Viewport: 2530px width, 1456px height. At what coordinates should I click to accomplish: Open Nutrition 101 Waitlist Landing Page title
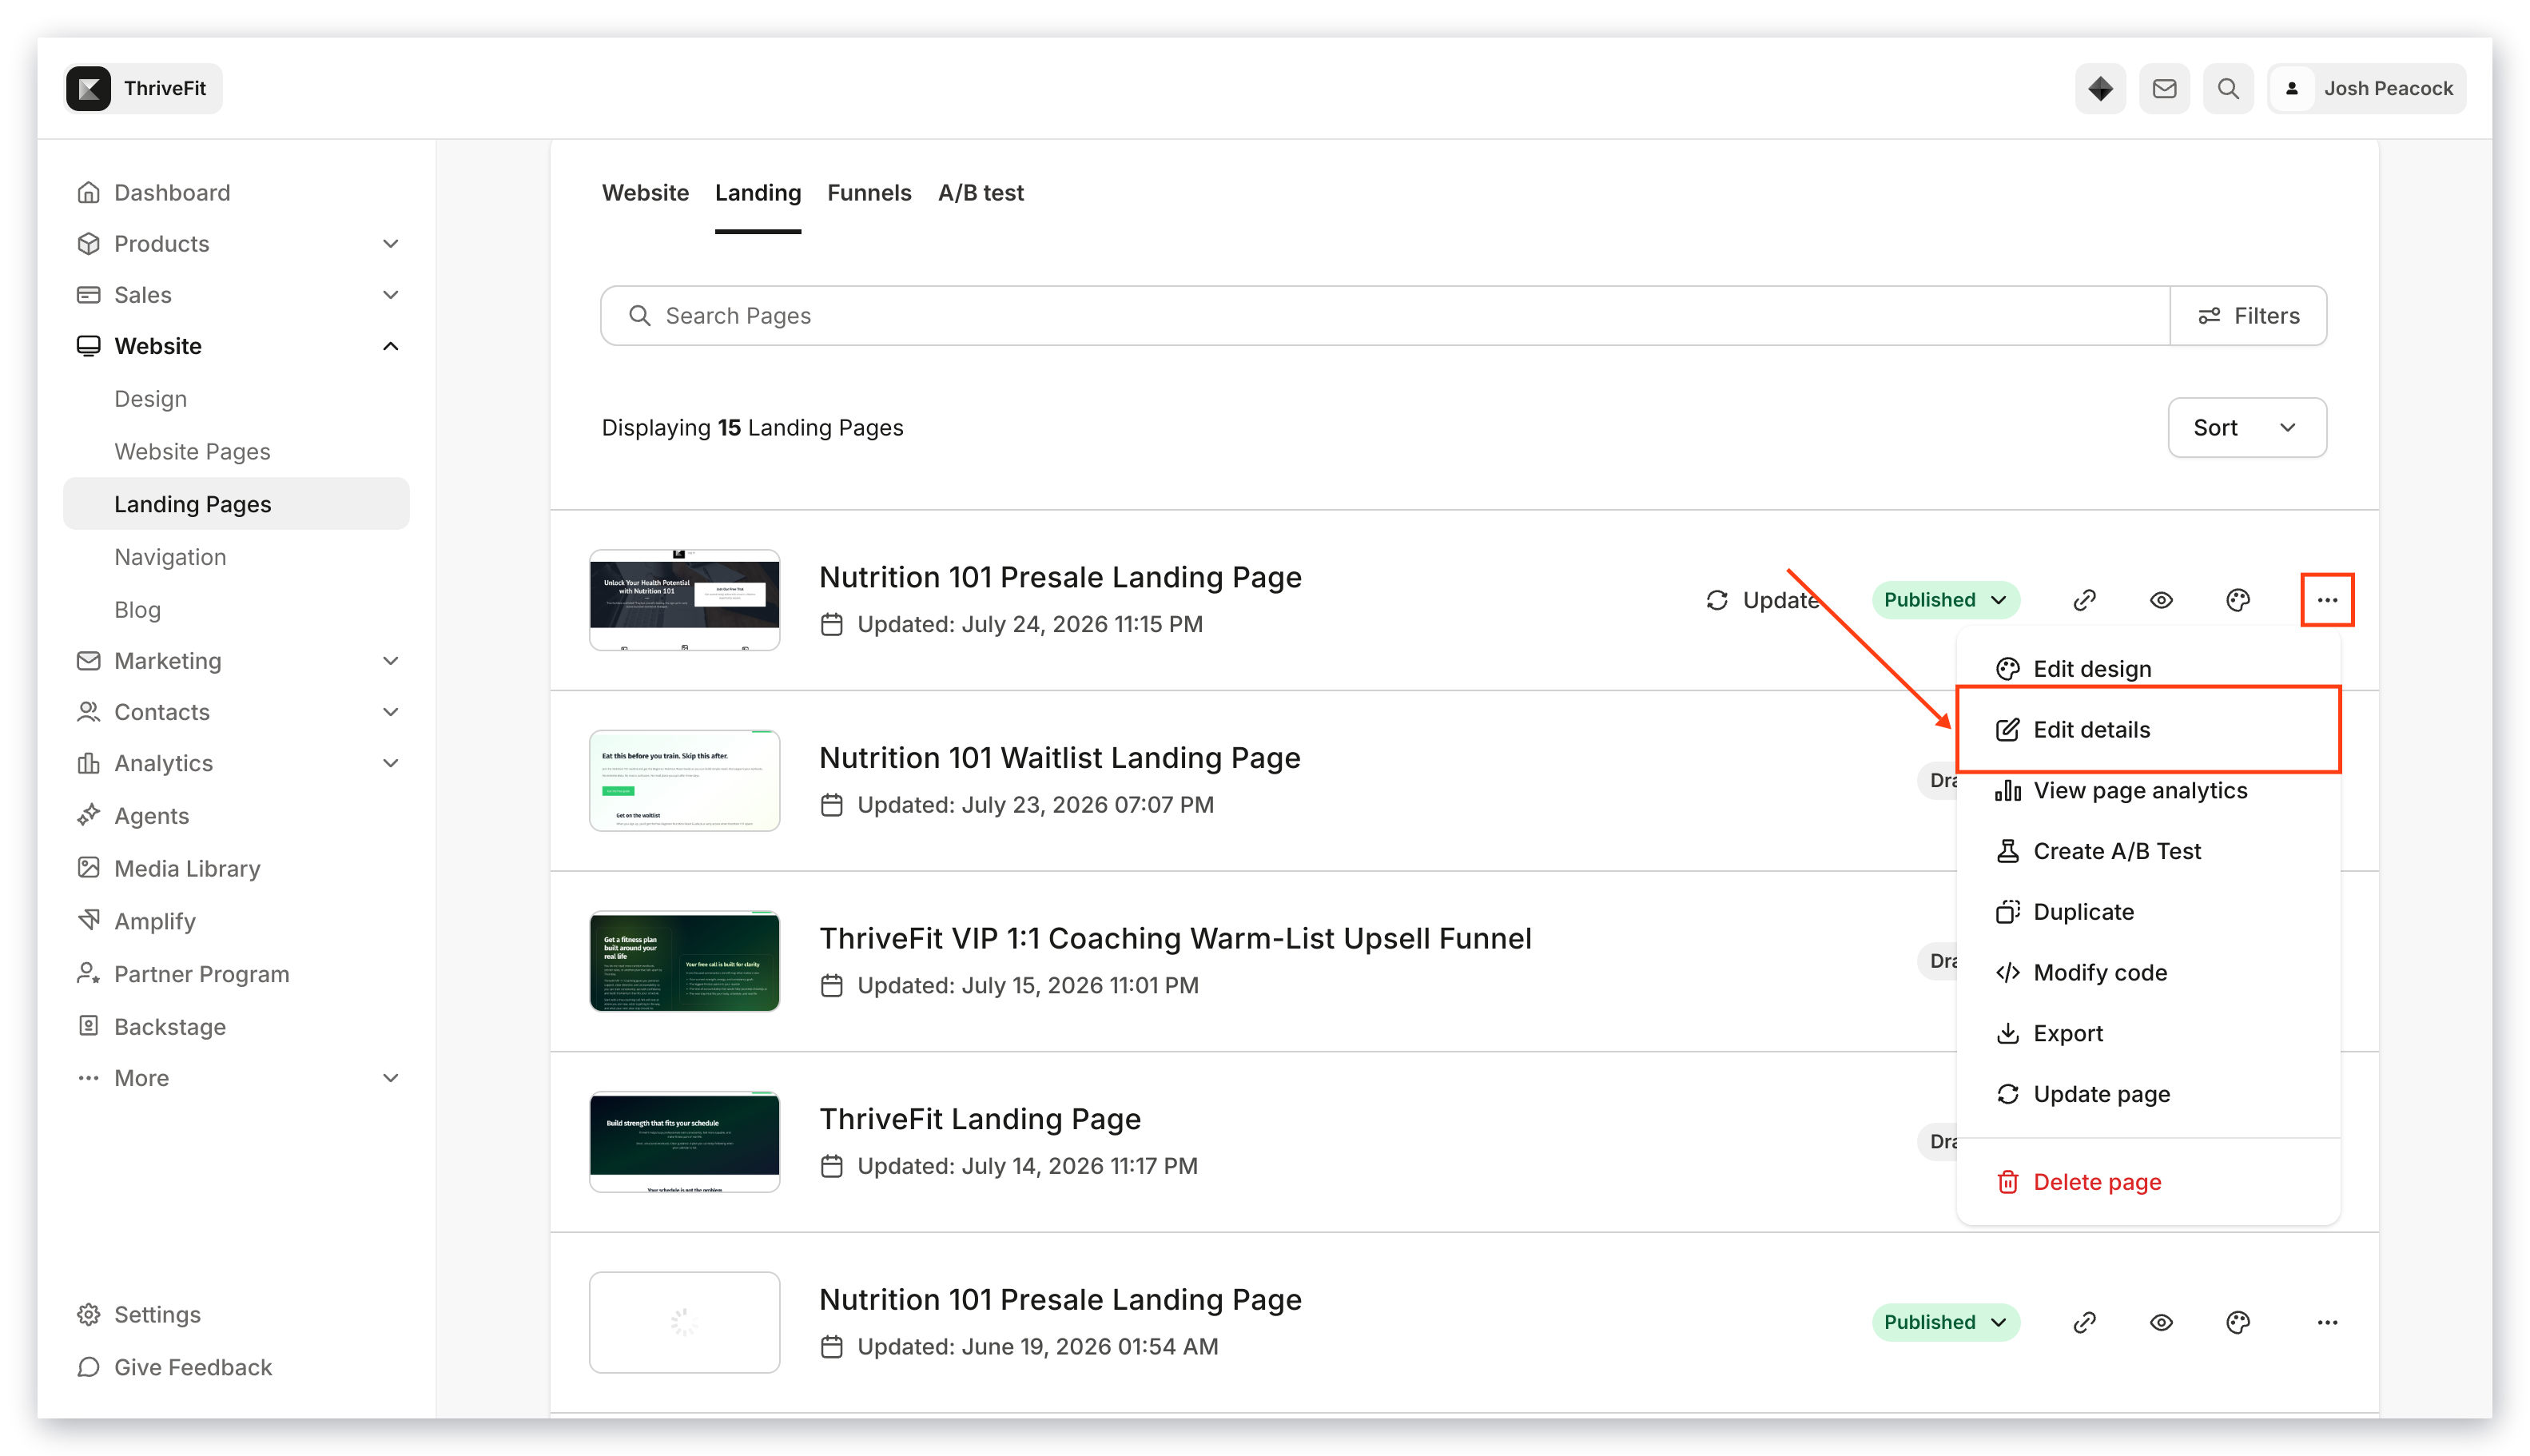pos(1059,757)
